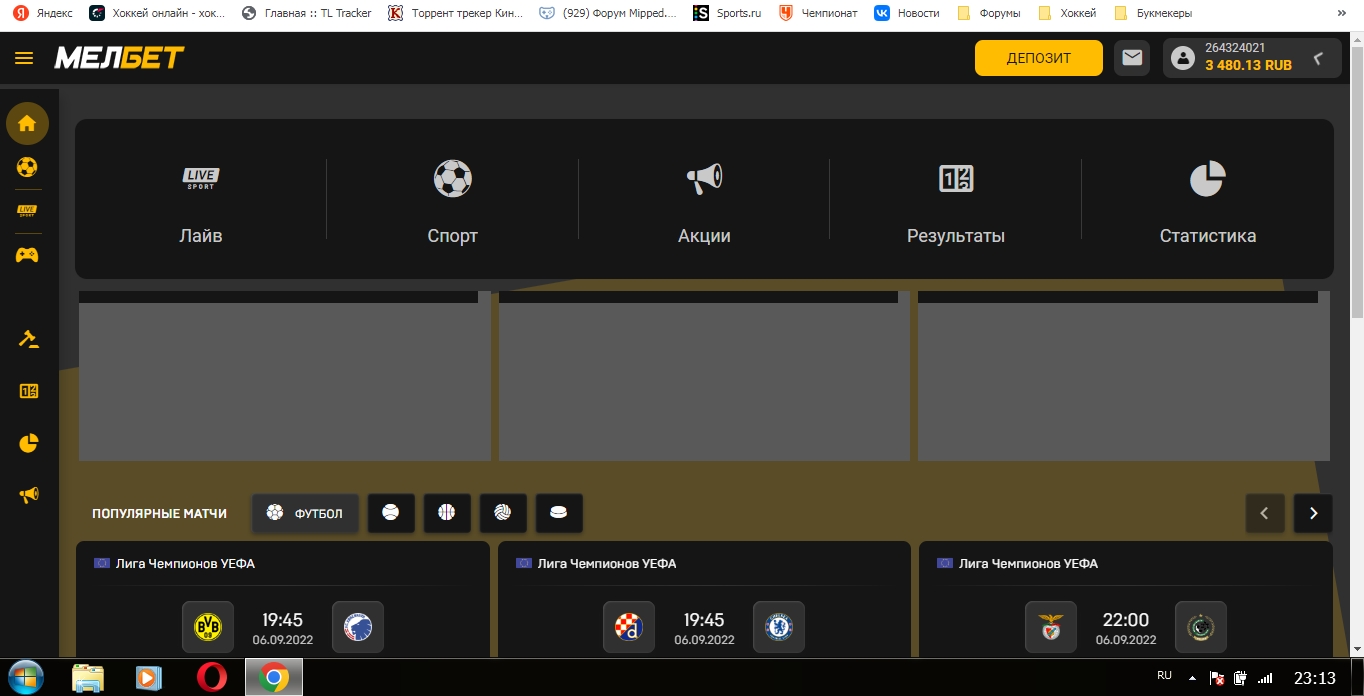Open first Лига Чемпионов УЕФА card title
Screen dimensions: 1364x696
pyautogui.click(x=185, y=564)
